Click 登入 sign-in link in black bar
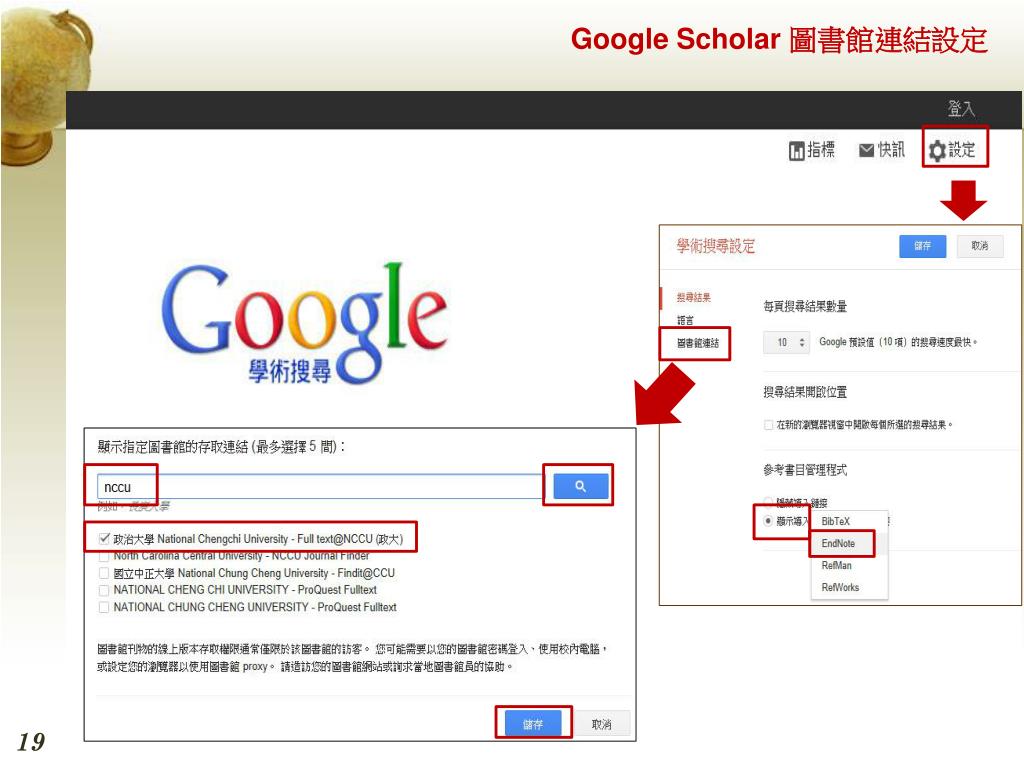1024x768 pixels. (x=961, y=108)
